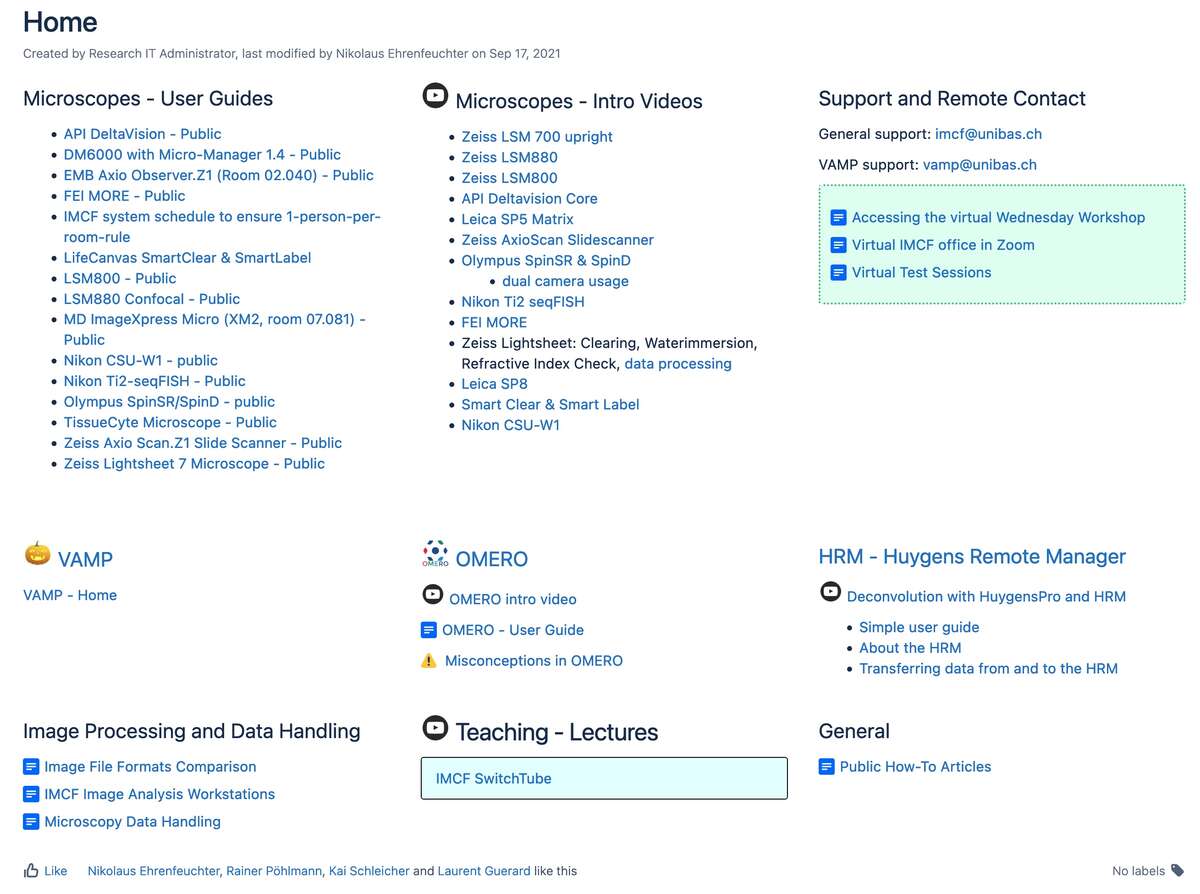Open the dual camera usage sub-item

coord(565,281)
